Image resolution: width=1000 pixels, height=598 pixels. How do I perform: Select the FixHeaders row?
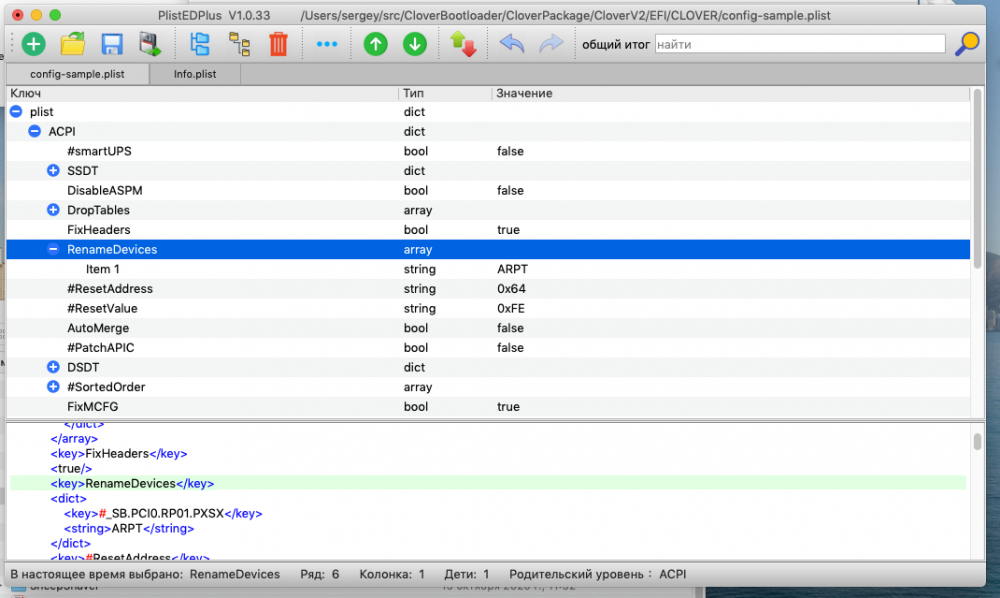coord(488,230)
